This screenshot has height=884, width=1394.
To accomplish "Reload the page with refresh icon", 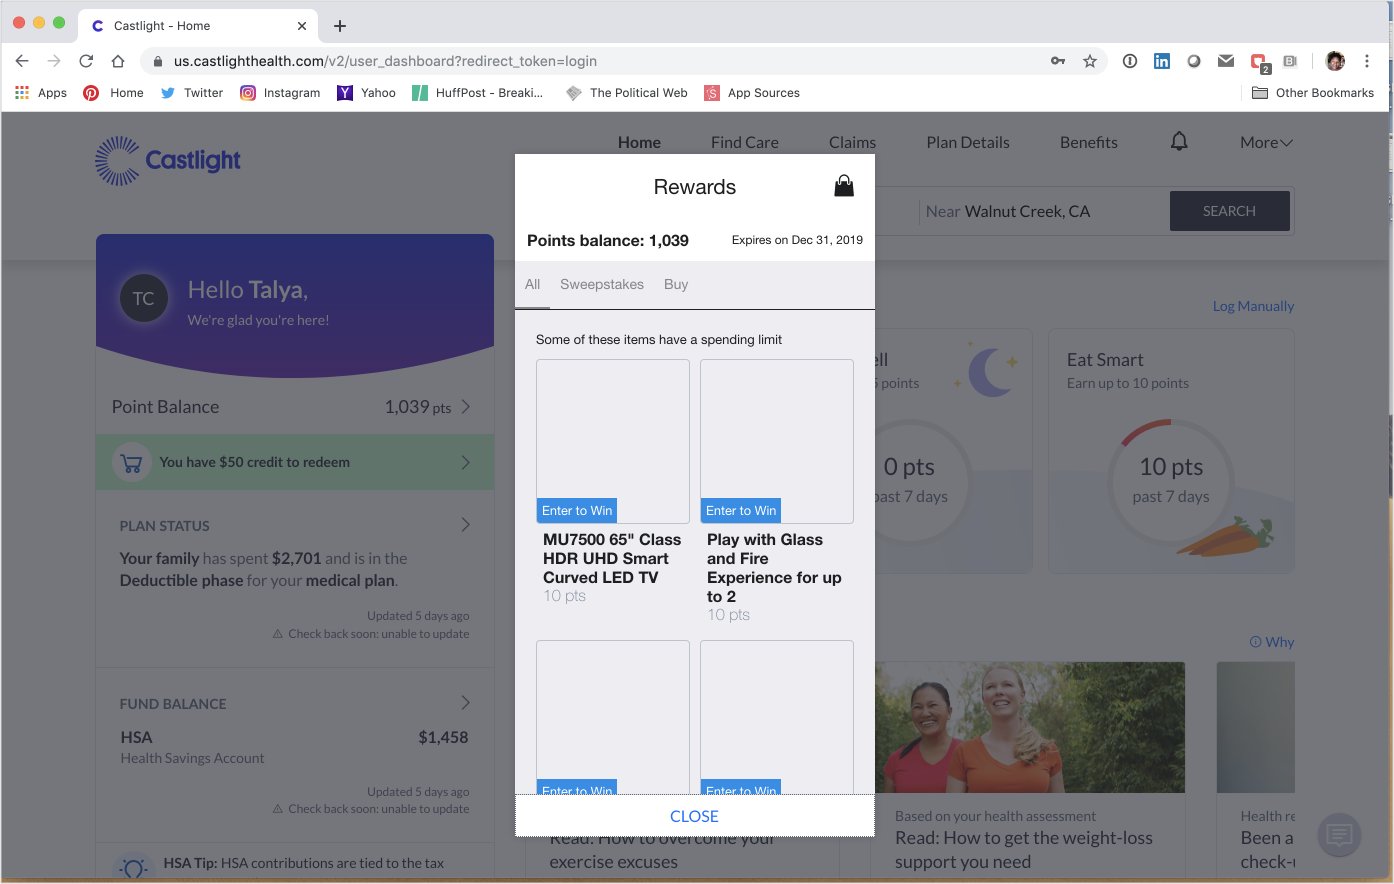I will 86,61.
